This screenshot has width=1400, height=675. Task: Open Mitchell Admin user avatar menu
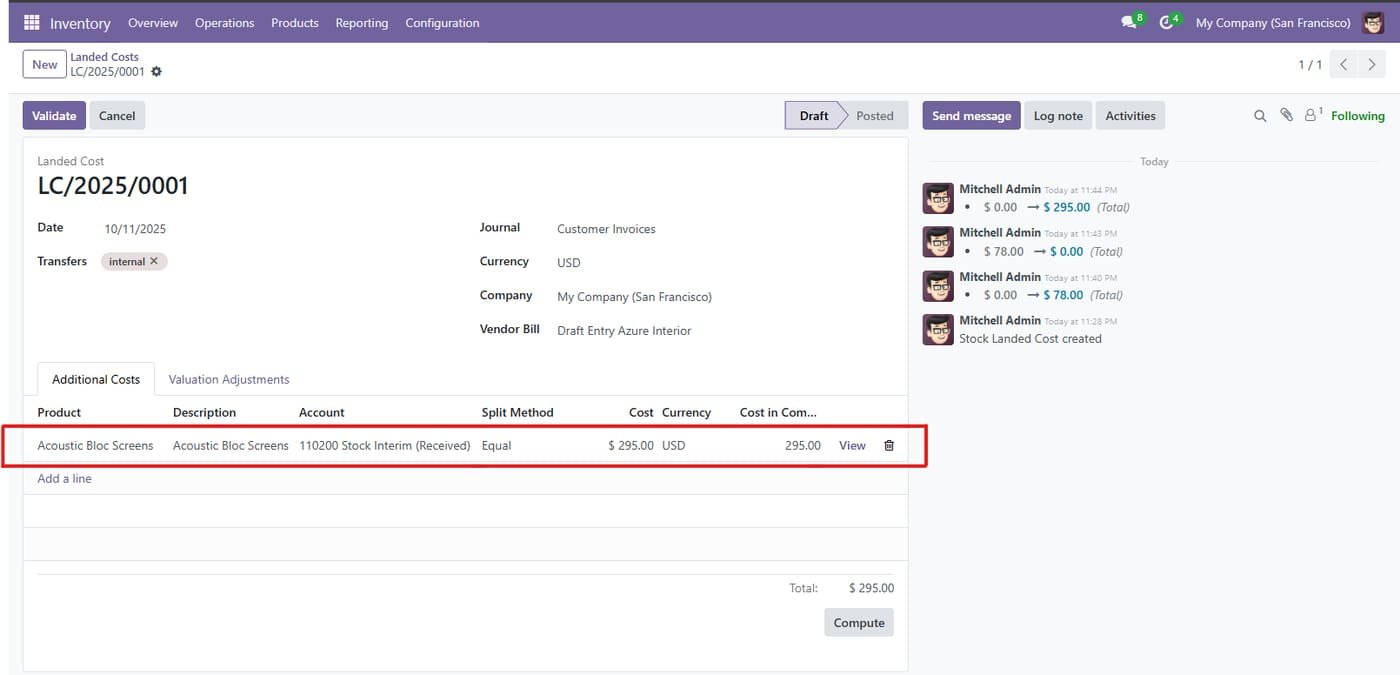click(1373, 22)
